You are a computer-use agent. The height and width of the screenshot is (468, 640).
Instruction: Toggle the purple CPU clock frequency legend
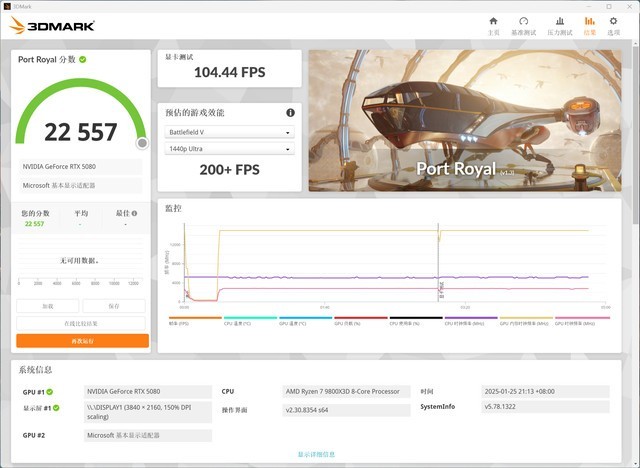471,320
